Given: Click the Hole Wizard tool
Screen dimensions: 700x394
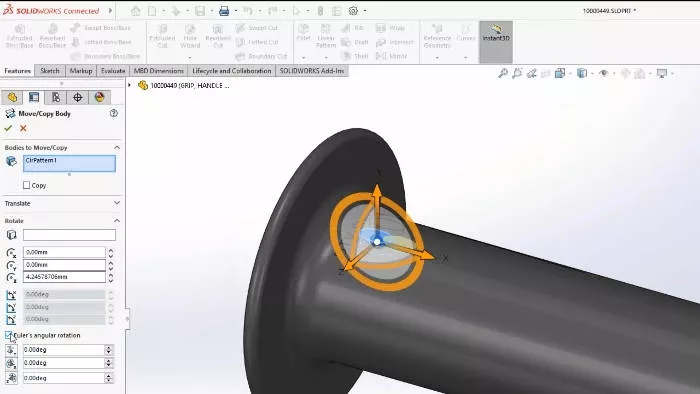Looking at the screenshot, I should point(190,36).
